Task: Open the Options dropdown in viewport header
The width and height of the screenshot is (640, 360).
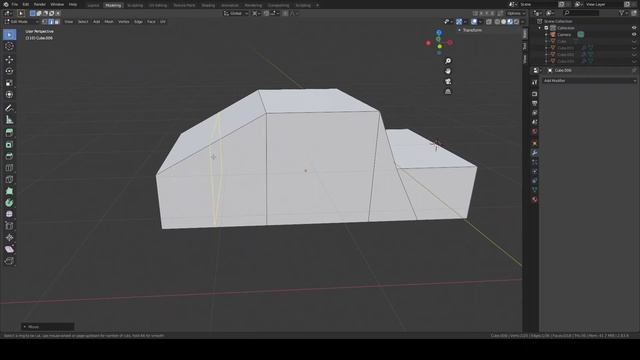Action: pyautogui.click(x=516, y=13)
